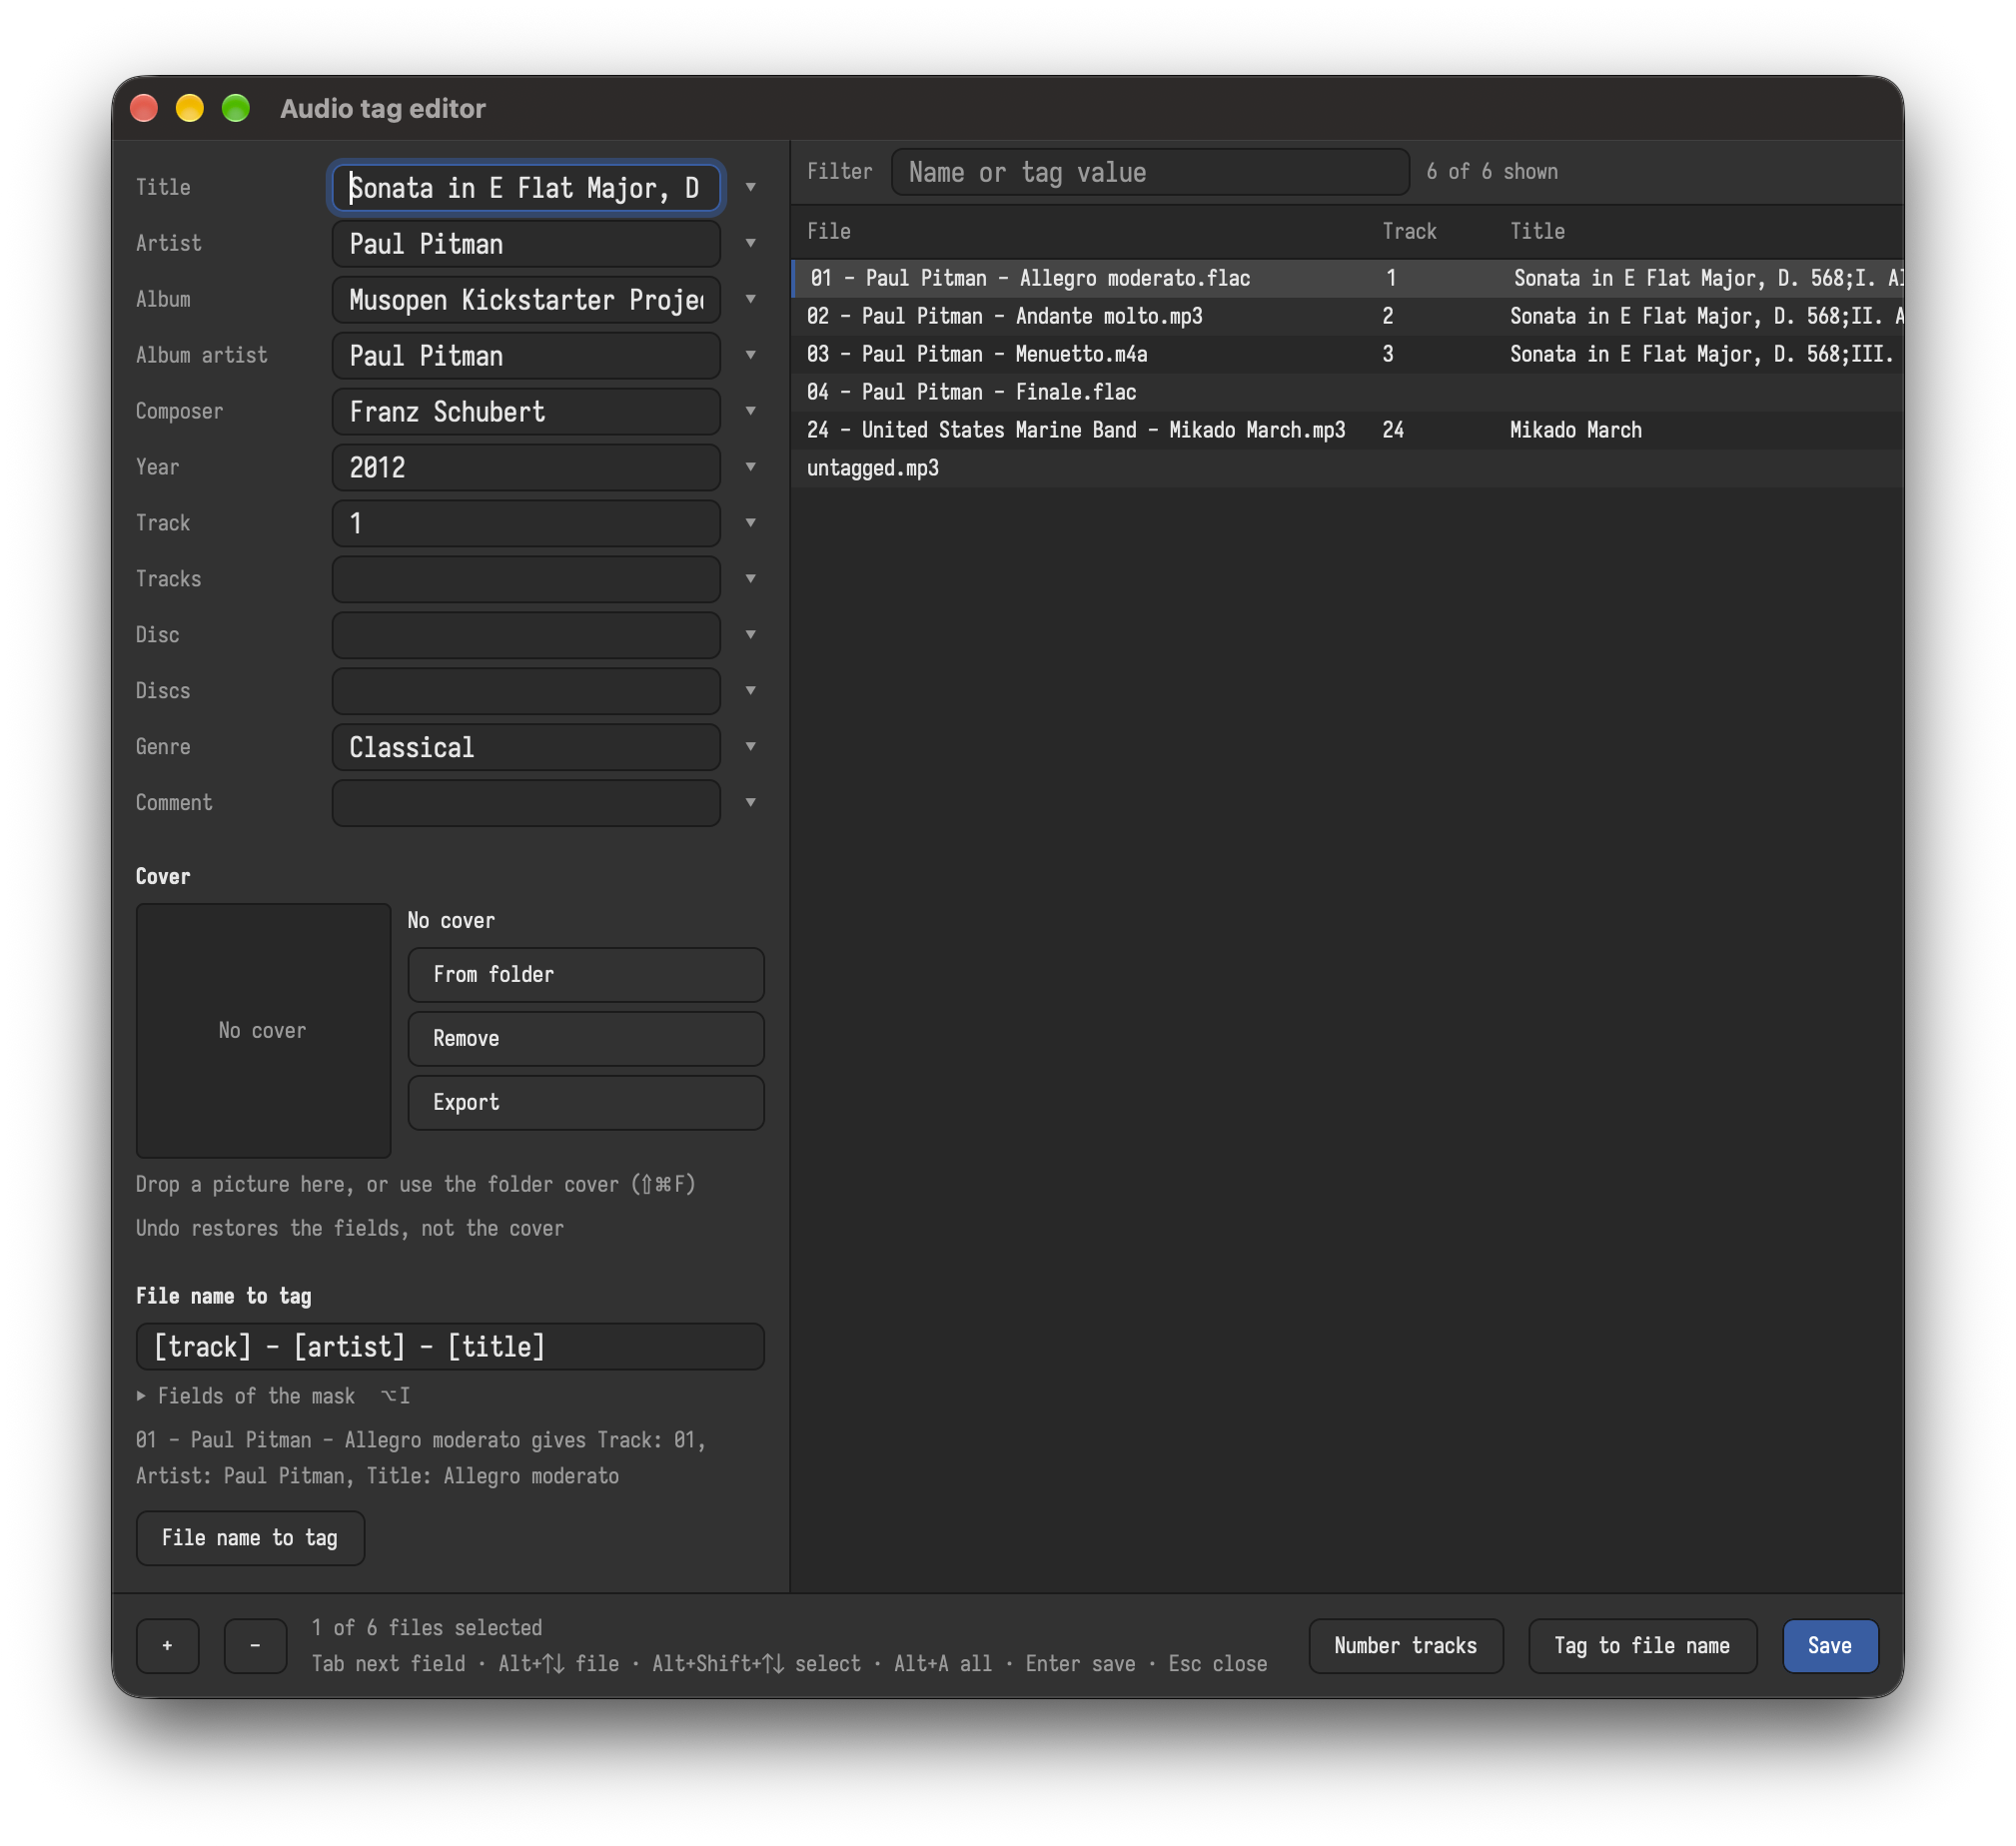Open the Tracks field dropdown arrow
Image resolution: width=2016 pixels, height=1846 pixels.
click(x=750, y=580)
